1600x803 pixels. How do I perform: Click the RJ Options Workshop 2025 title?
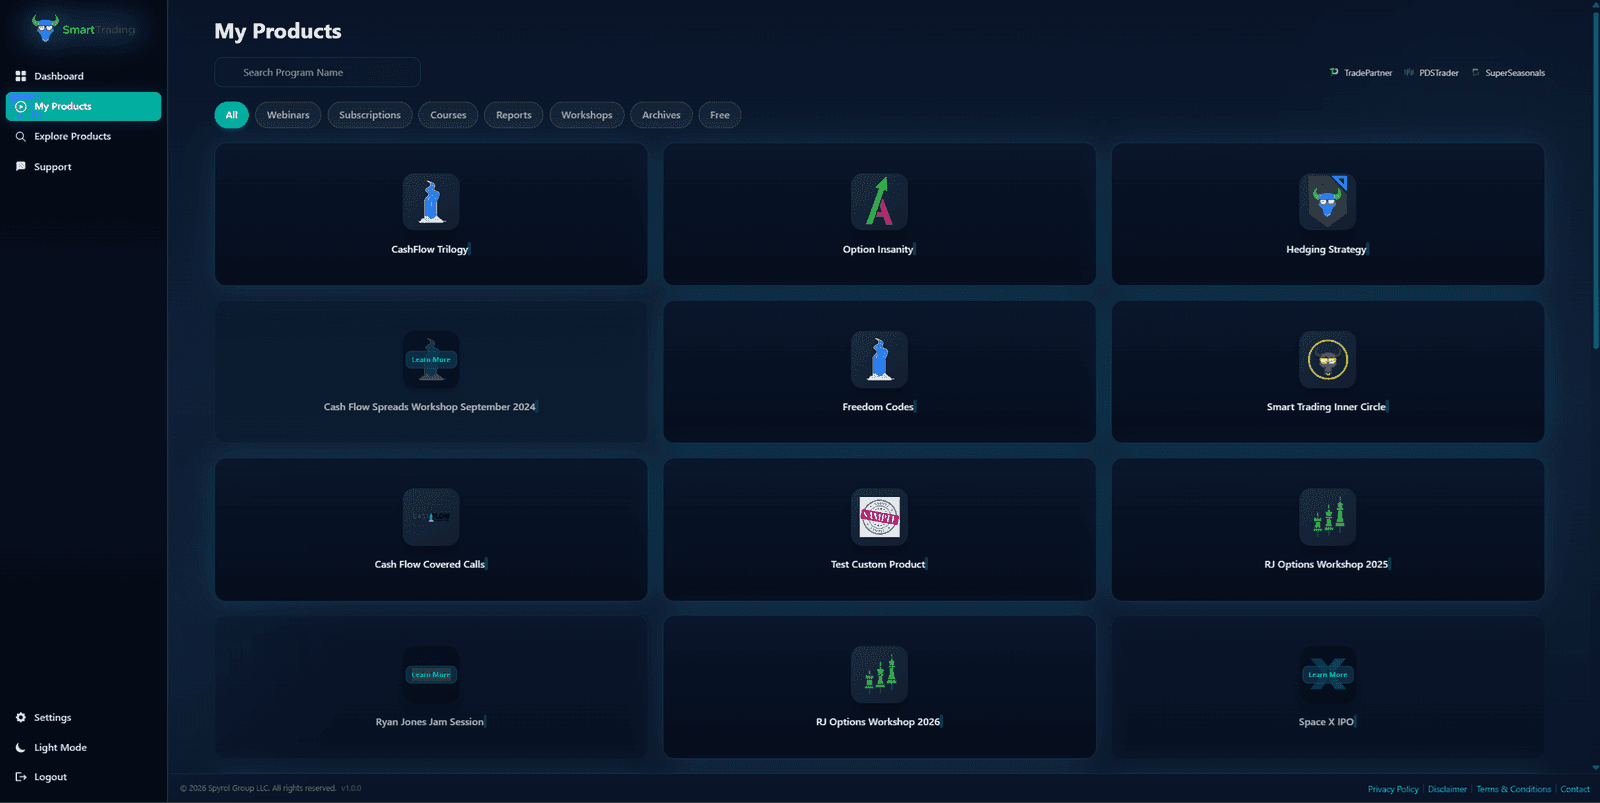coord(1326,564)
